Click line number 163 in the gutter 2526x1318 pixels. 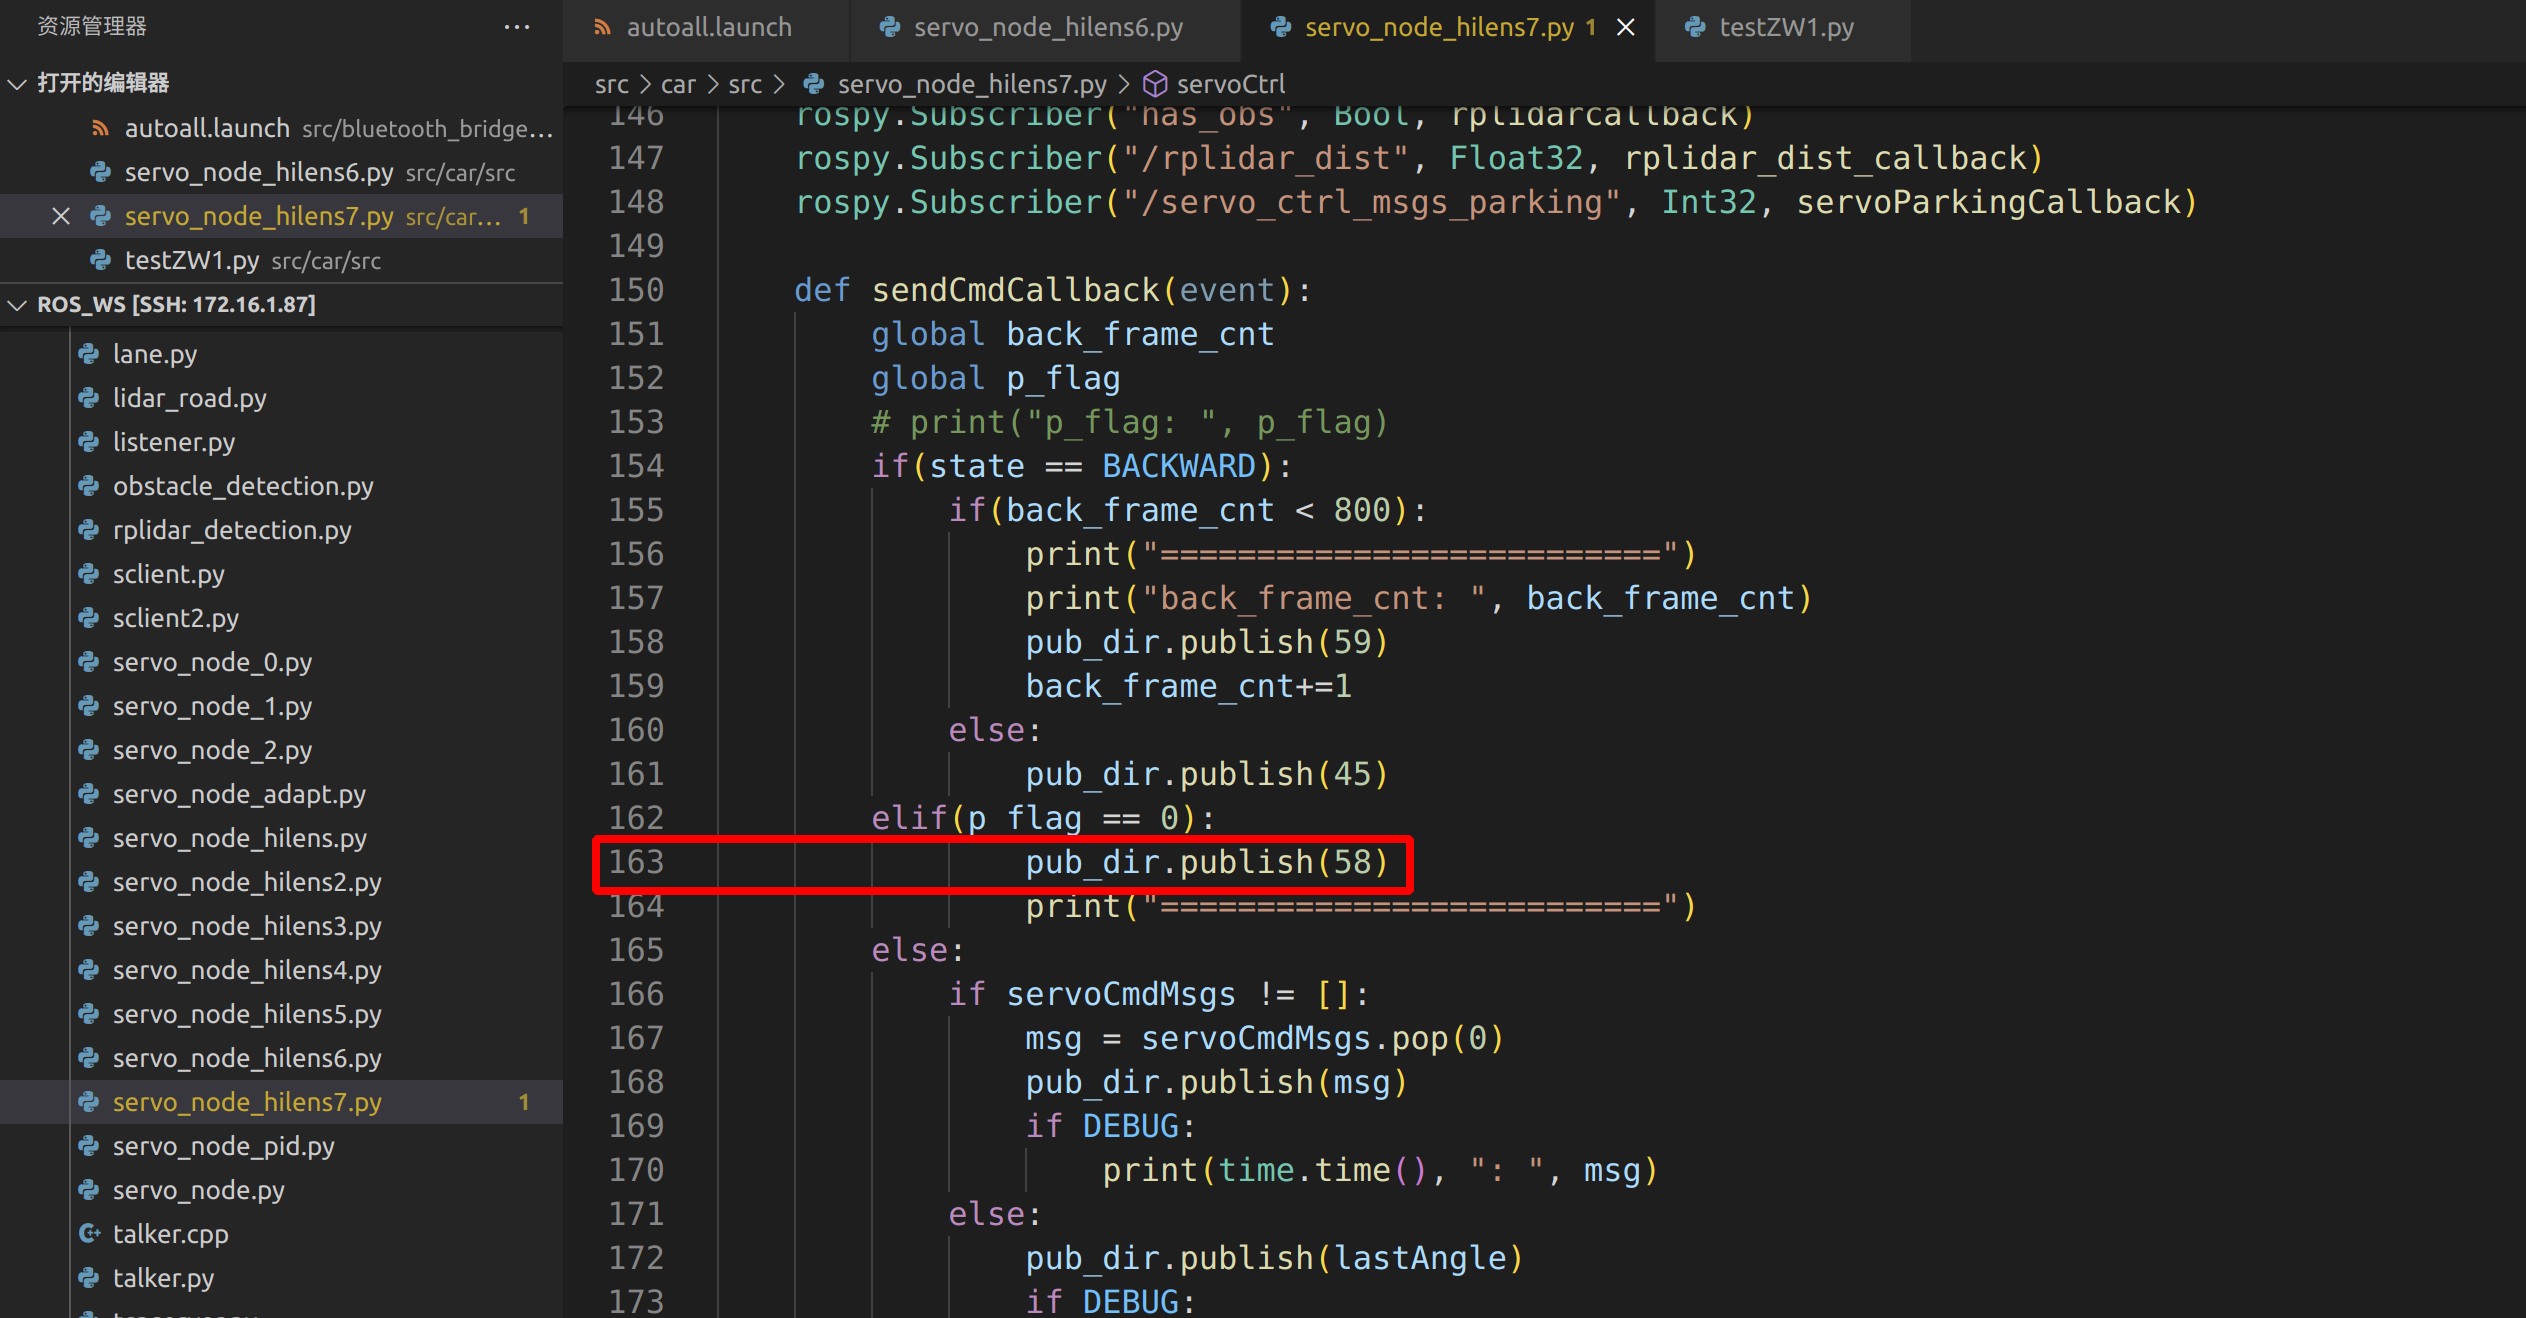[636, 862]
